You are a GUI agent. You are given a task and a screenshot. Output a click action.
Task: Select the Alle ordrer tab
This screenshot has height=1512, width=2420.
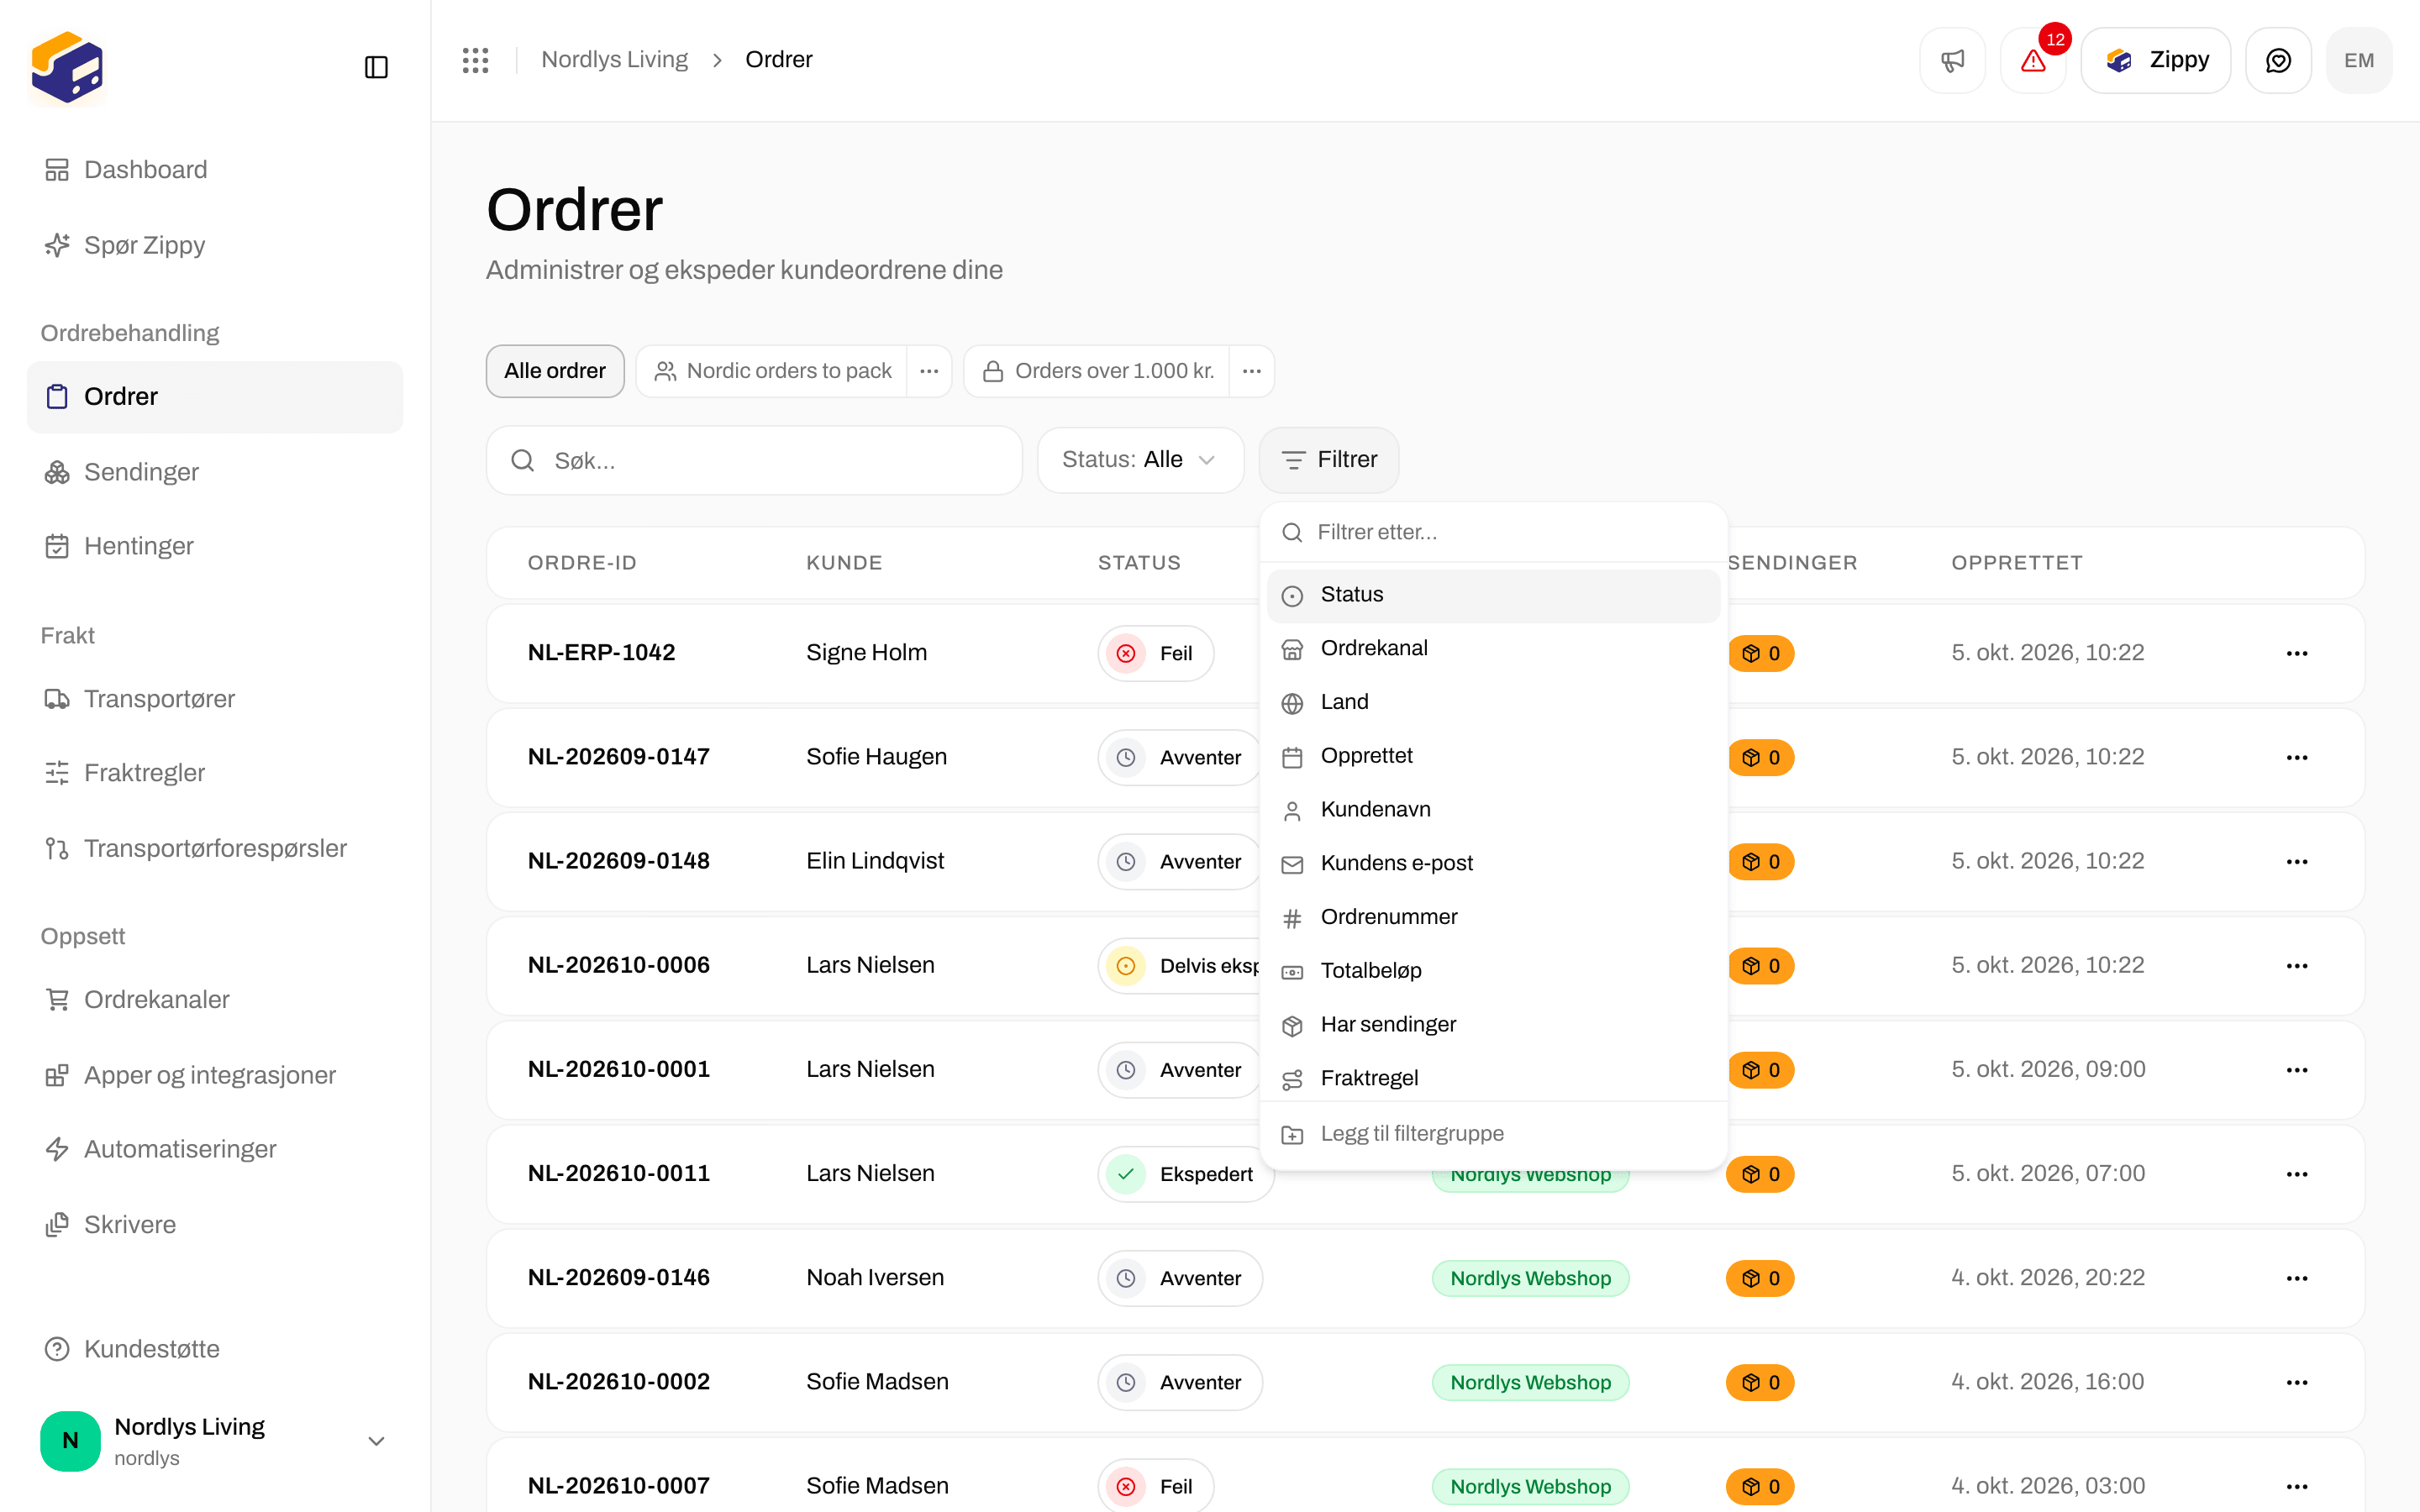(555, 371)
